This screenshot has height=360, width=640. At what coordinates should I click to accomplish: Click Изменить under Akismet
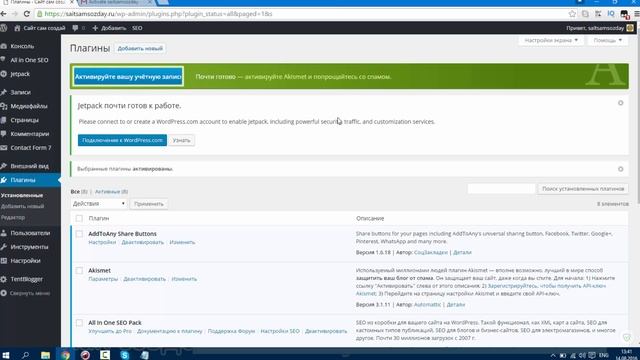point(184,279)
